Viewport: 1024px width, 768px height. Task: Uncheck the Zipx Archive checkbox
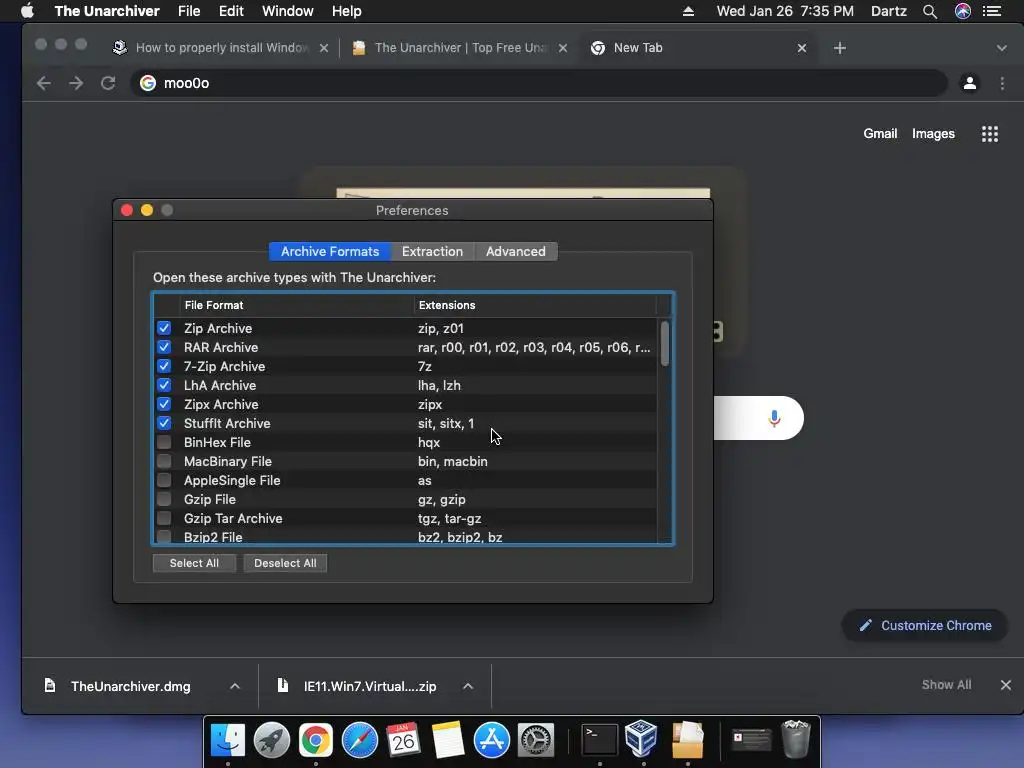tap(164, 404)
